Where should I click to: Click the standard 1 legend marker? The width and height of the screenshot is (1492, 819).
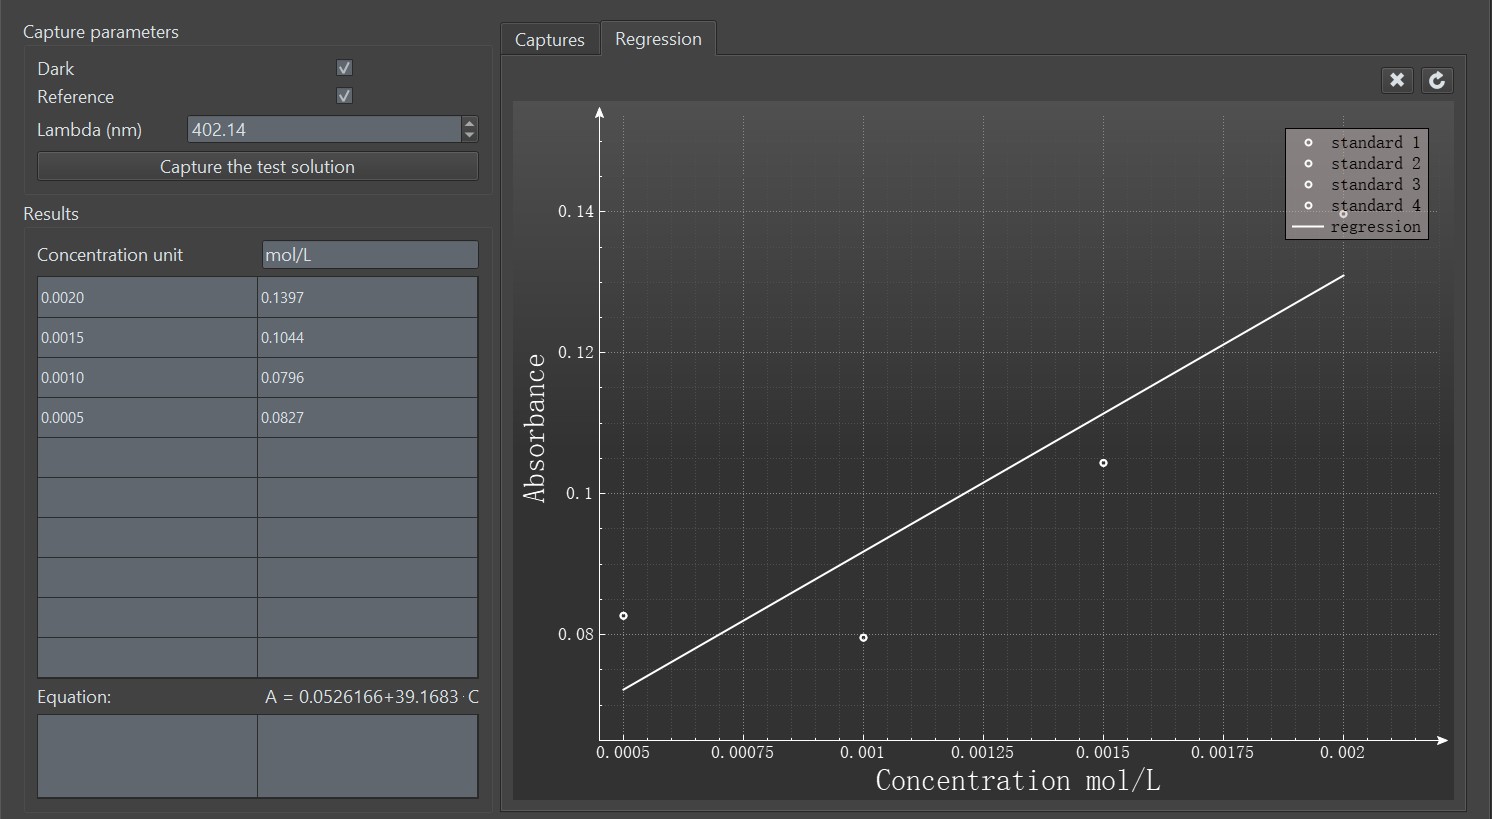[1308, 143]
